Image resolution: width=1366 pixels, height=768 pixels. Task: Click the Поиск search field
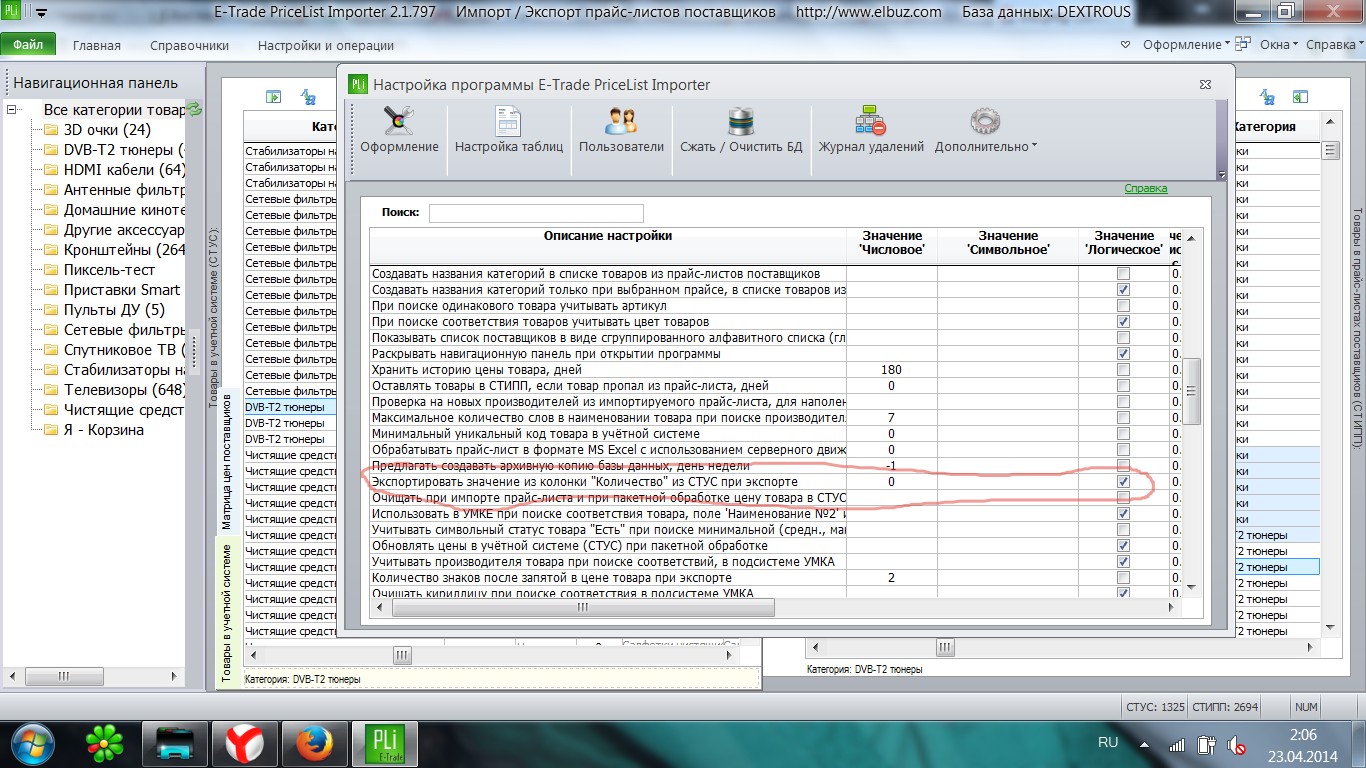536,213
